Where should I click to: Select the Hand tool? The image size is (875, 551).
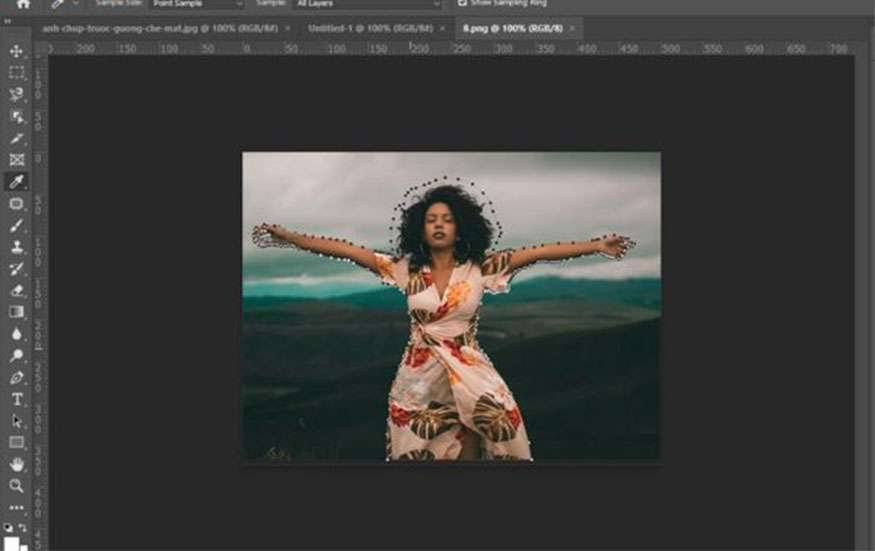click(x=16, y=464)
